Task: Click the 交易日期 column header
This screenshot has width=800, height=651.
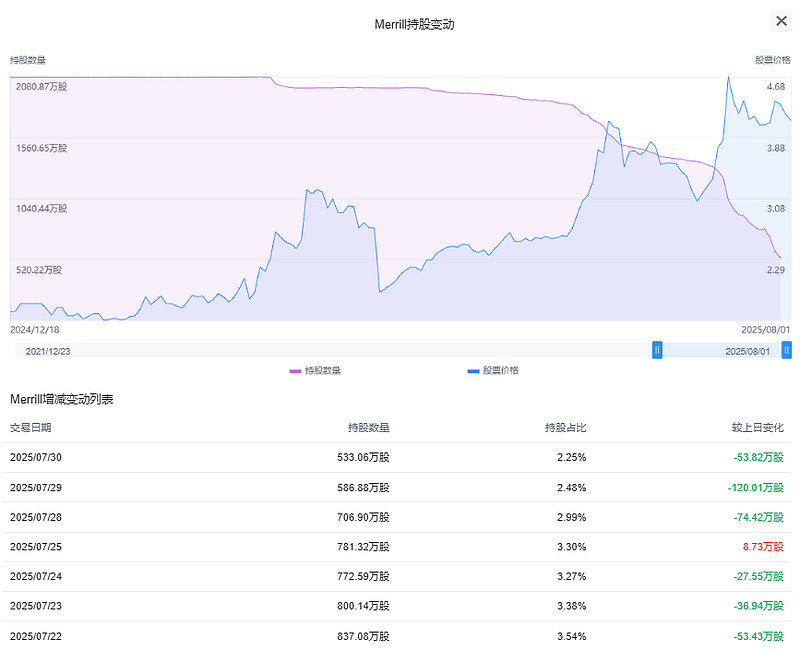Action: pos(31,428)
